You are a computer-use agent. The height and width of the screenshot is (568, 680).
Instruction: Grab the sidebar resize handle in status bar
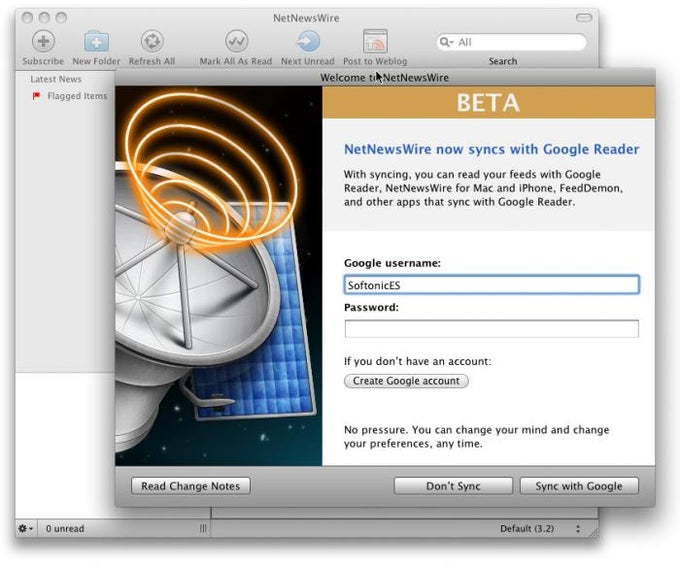(203, 529)
